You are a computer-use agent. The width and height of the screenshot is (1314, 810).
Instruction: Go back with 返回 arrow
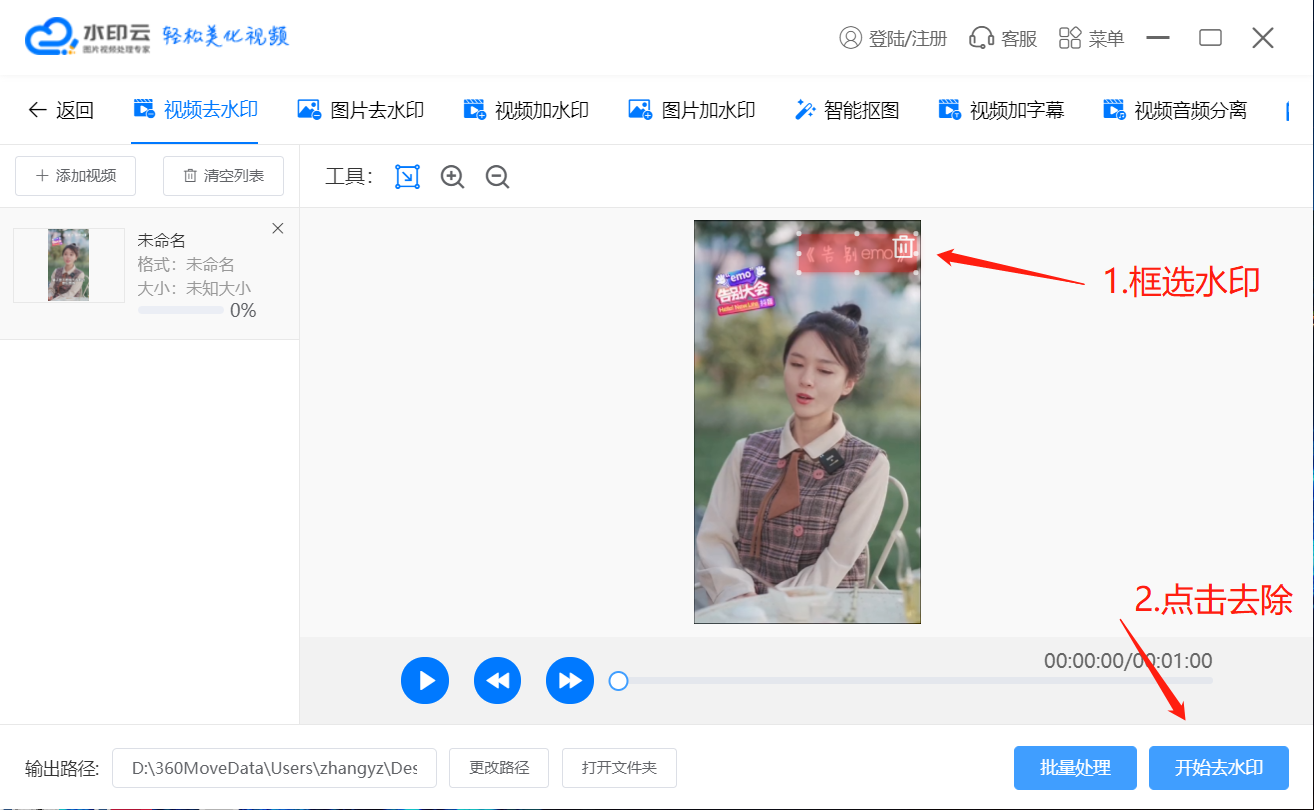[61, 110]
